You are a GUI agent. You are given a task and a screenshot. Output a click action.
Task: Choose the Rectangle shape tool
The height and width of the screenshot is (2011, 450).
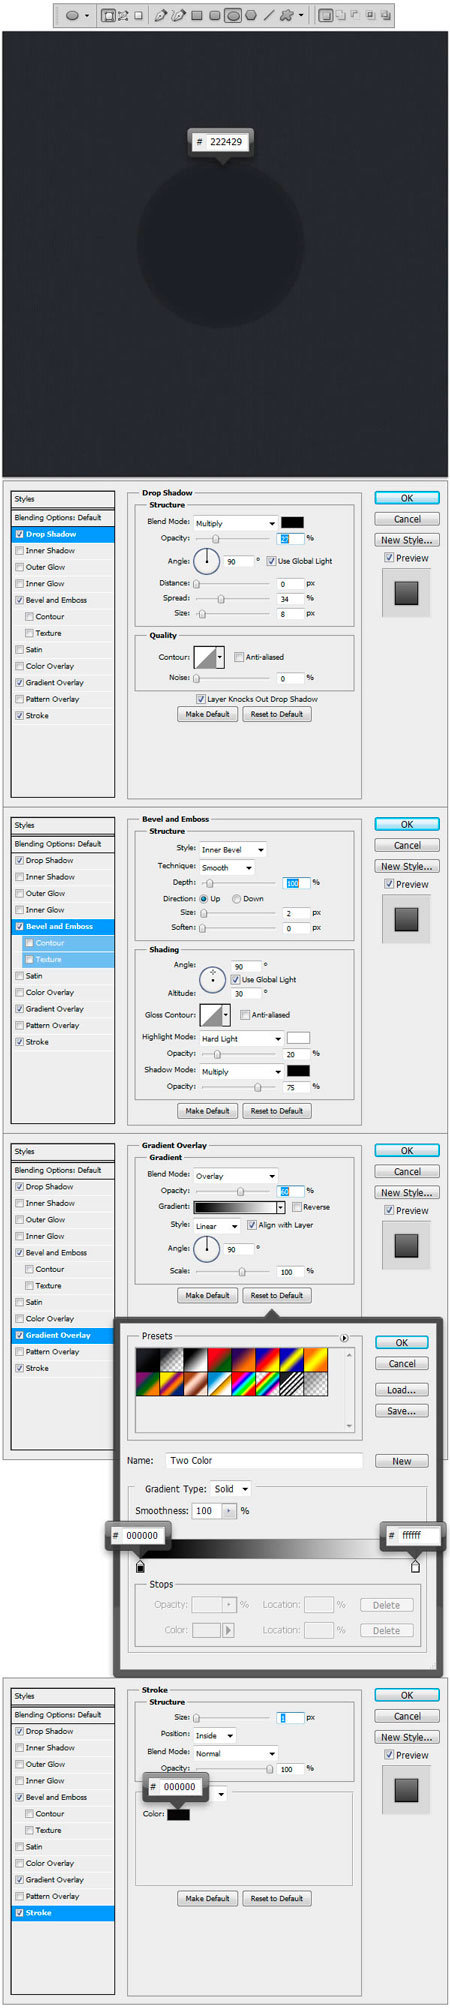[x=197, y=16]
